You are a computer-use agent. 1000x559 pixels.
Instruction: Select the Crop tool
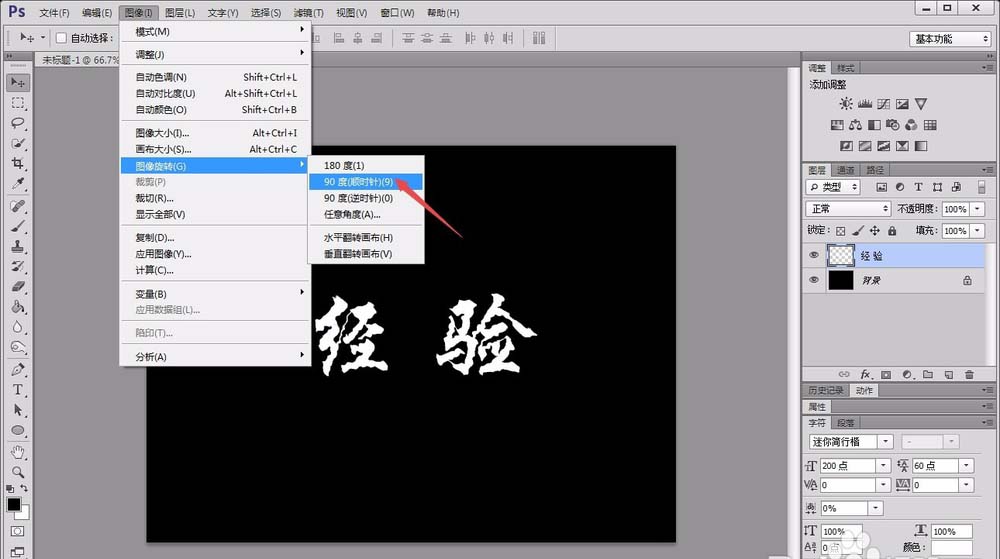click(18, 164)
